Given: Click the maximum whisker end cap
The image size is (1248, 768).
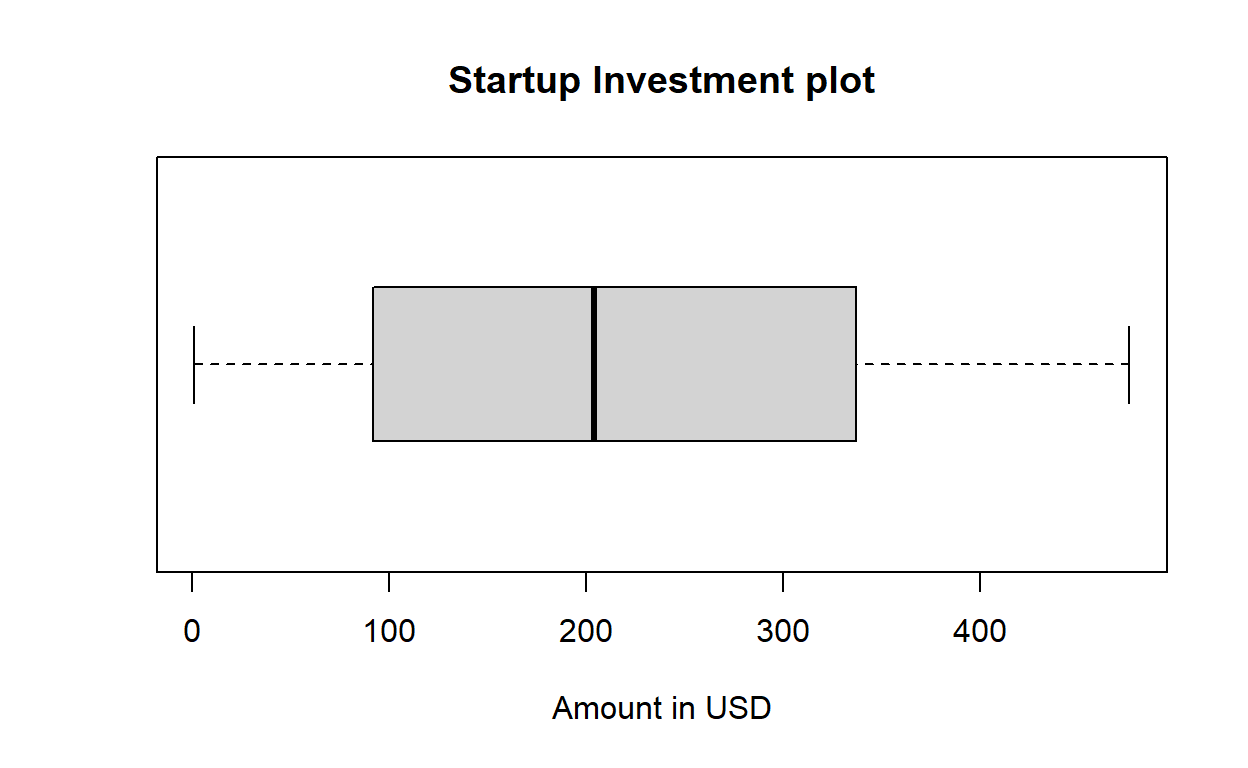Looking at the screenshot, I should coord(1129,364).
